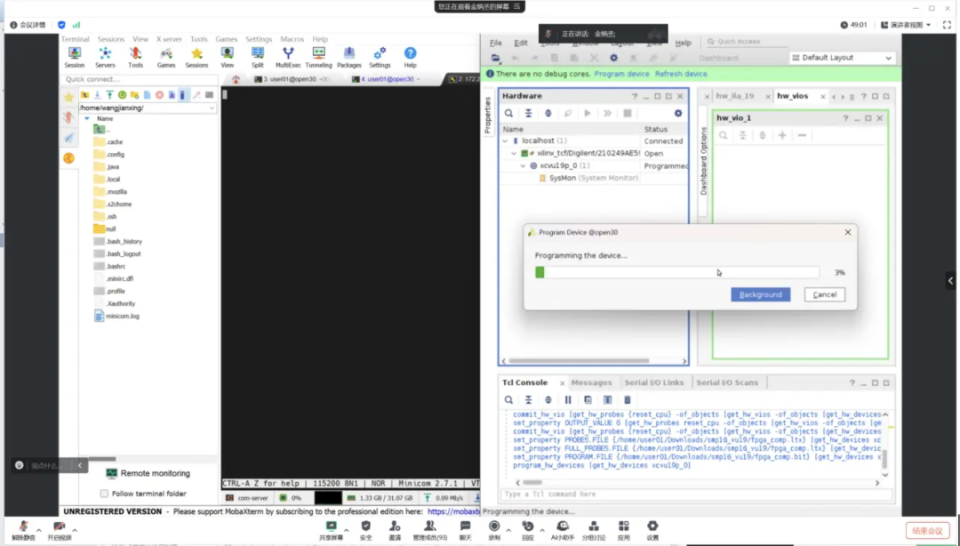
Task: Click the Hardware panel run trigger play icon
Action: [x=587, y=113]
